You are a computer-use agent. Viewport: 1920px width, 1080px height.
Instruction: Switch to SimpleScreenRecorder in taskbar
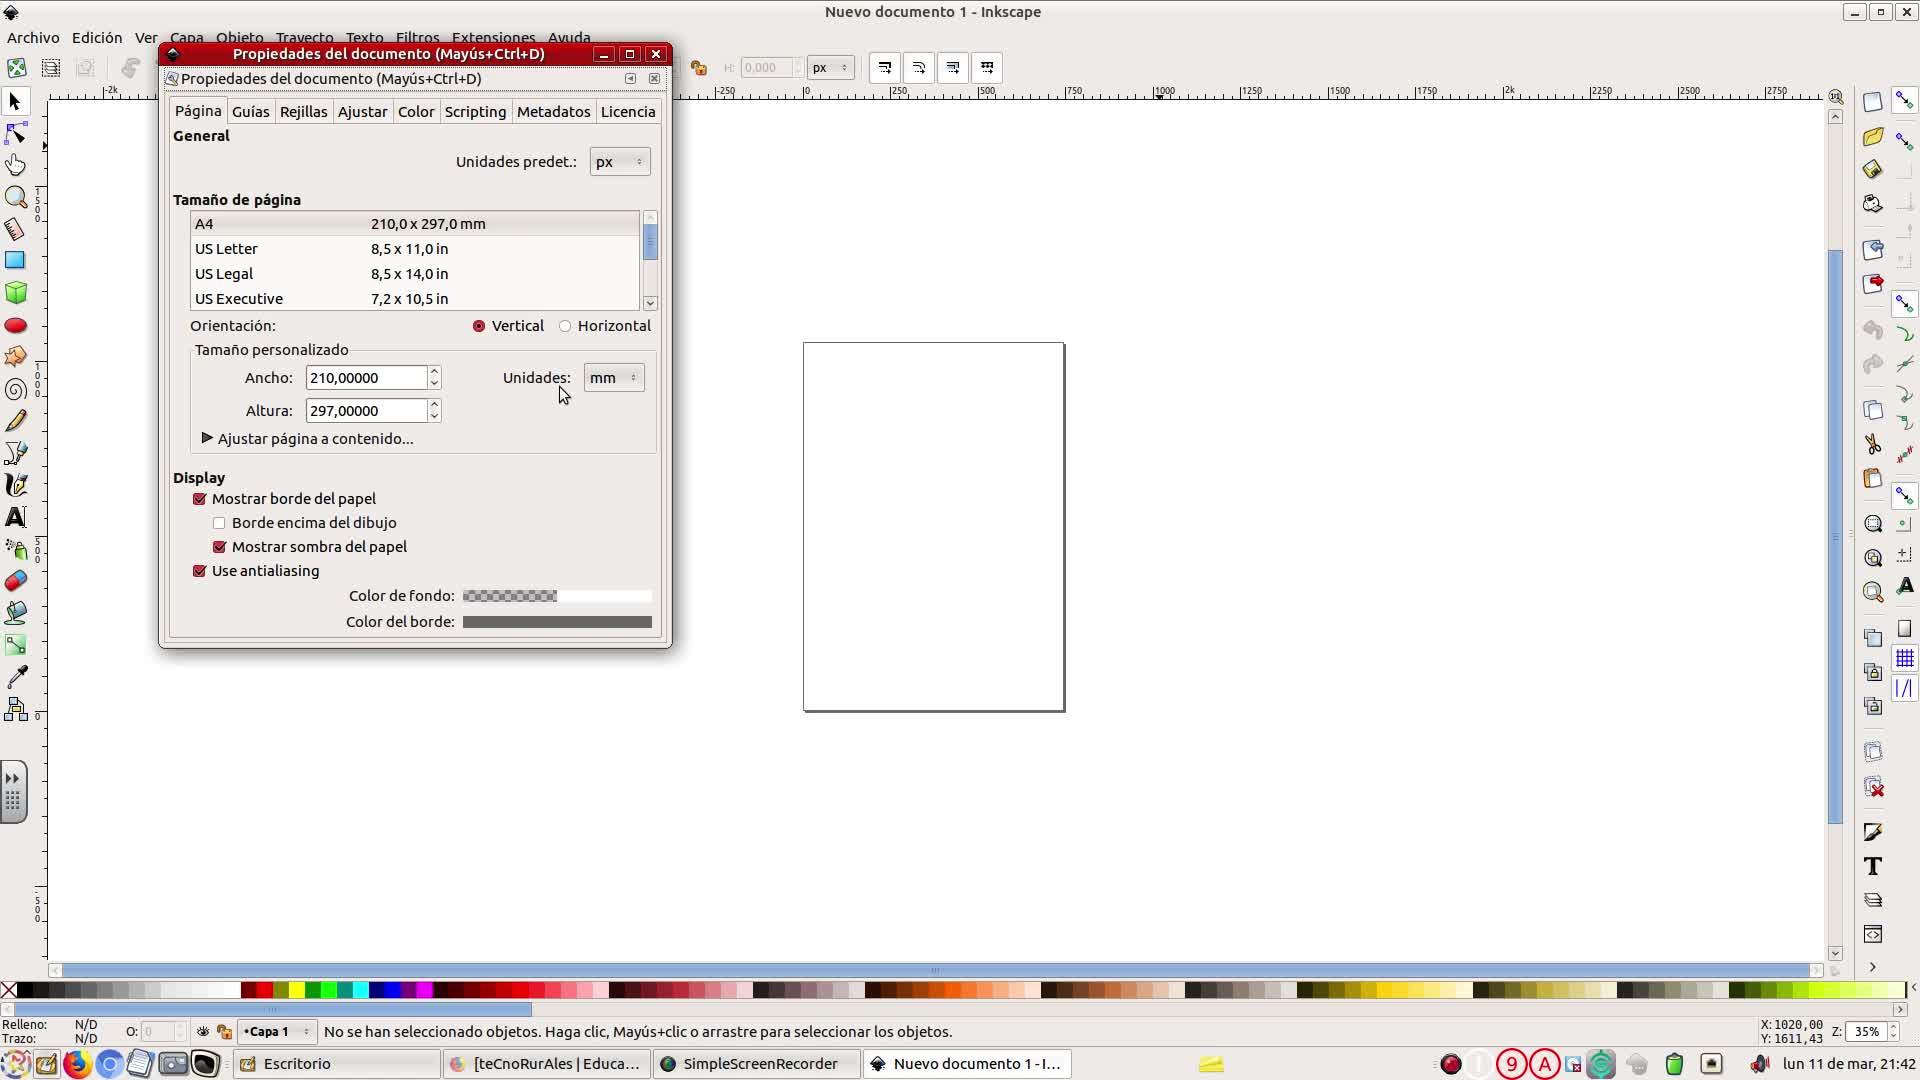pyautogui.click(x=756, y=1064)
